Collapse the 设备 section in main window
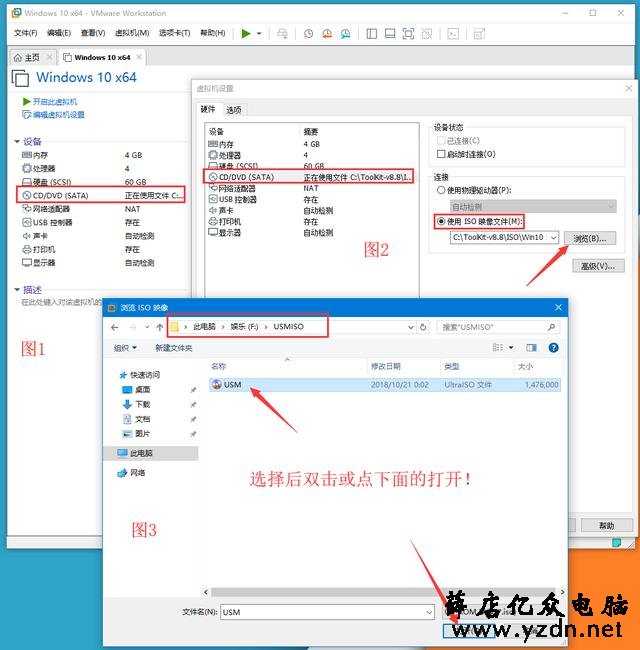Screen dimensions: 640x650 click(17, 142)
